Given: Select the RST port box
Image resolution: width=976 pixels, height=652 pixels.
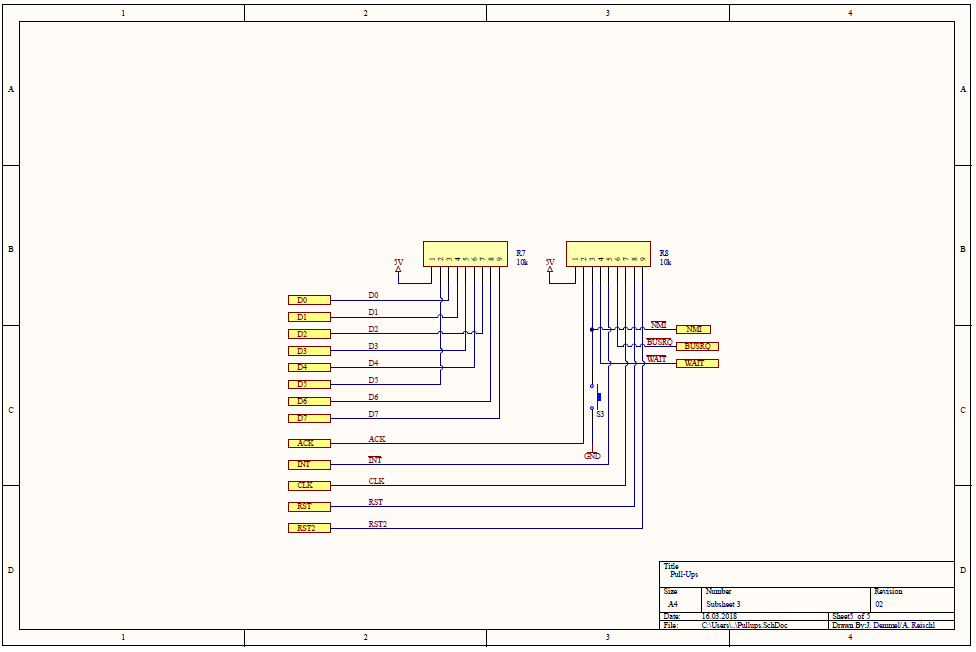Looking at the screenshot, I should [309, 506].
